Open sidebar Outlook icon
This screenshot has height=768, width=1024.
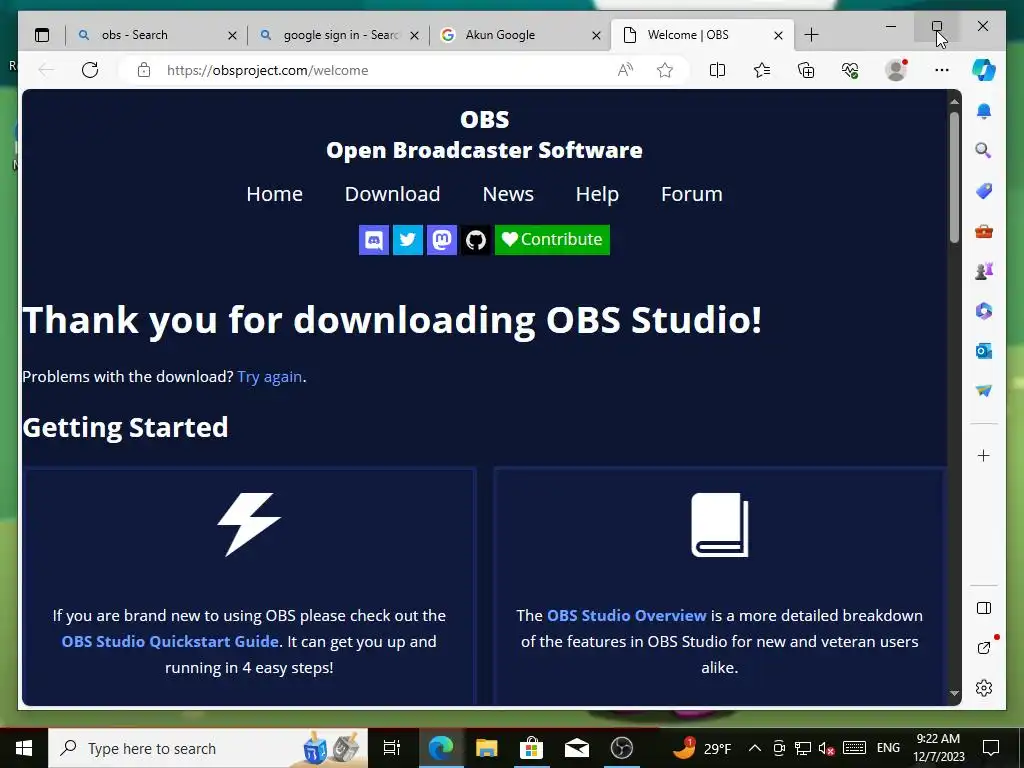point(984,351)
